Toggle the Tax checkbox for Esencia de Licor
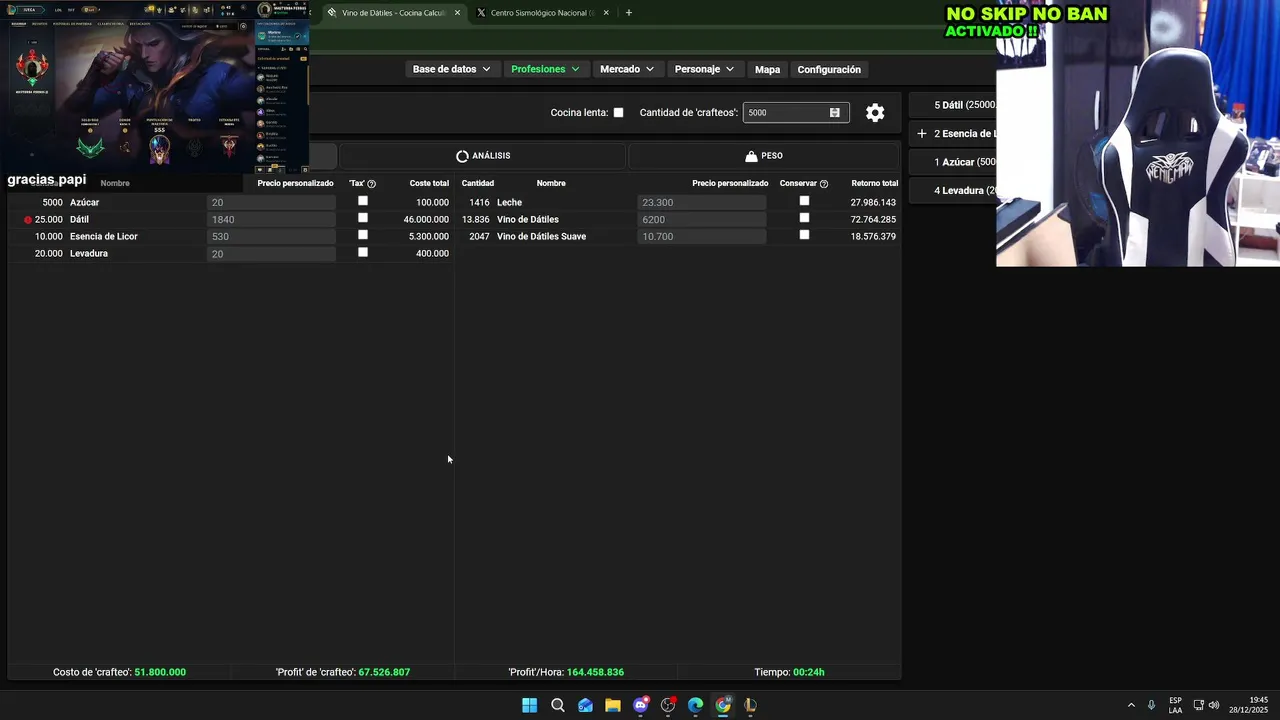The width and height of the screenshot is (1280, 720). tap(363, 235)
